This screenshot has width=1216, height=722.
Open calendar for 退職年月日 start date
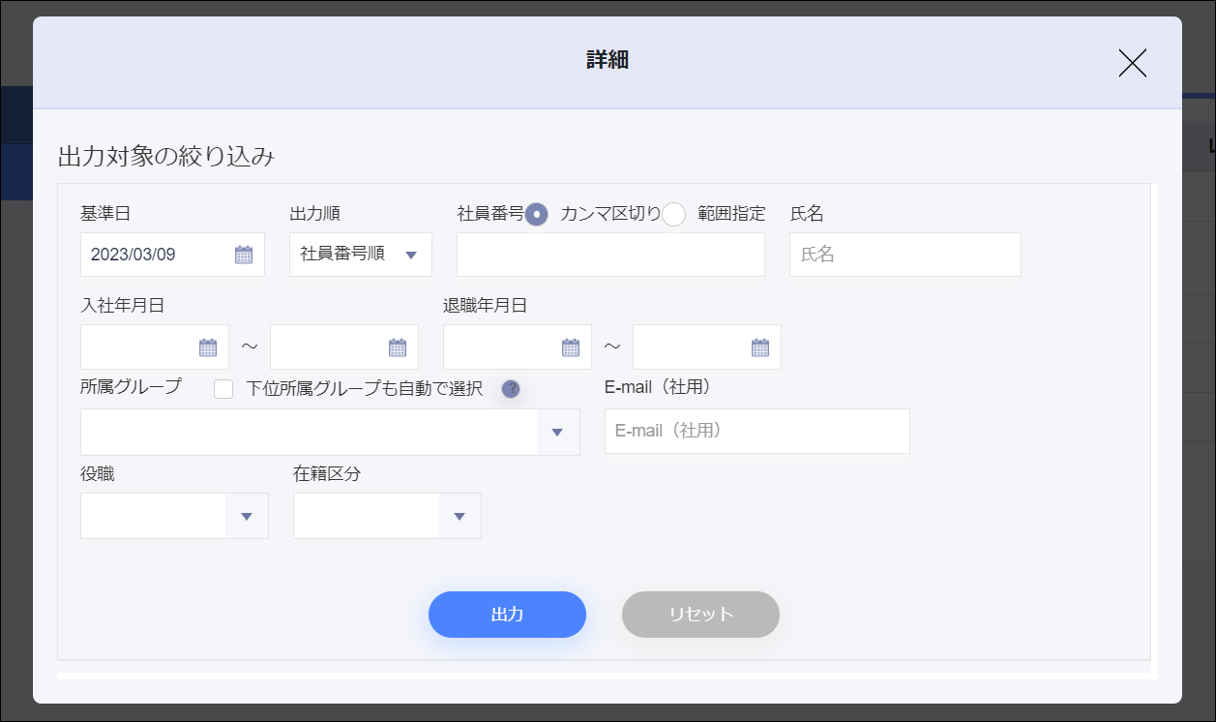click(x=570, y=347)
